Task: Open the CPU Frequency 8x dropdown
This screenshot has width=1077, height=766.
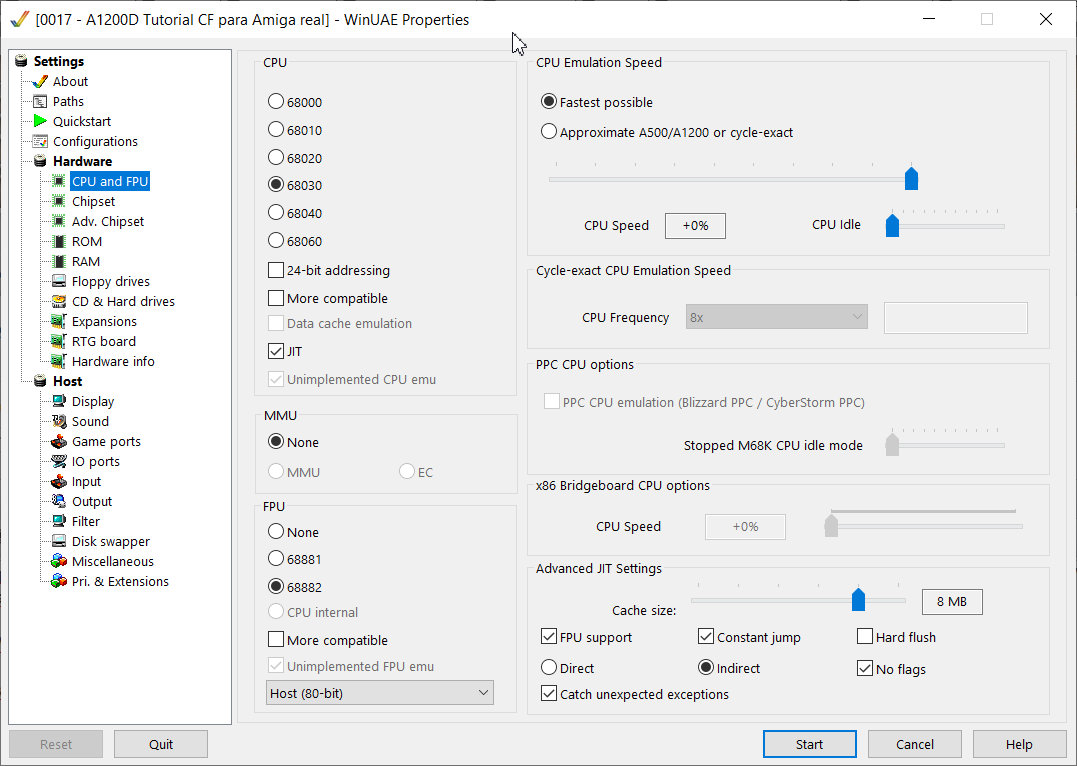Action: pyautogui.click(x=776, y=317)
